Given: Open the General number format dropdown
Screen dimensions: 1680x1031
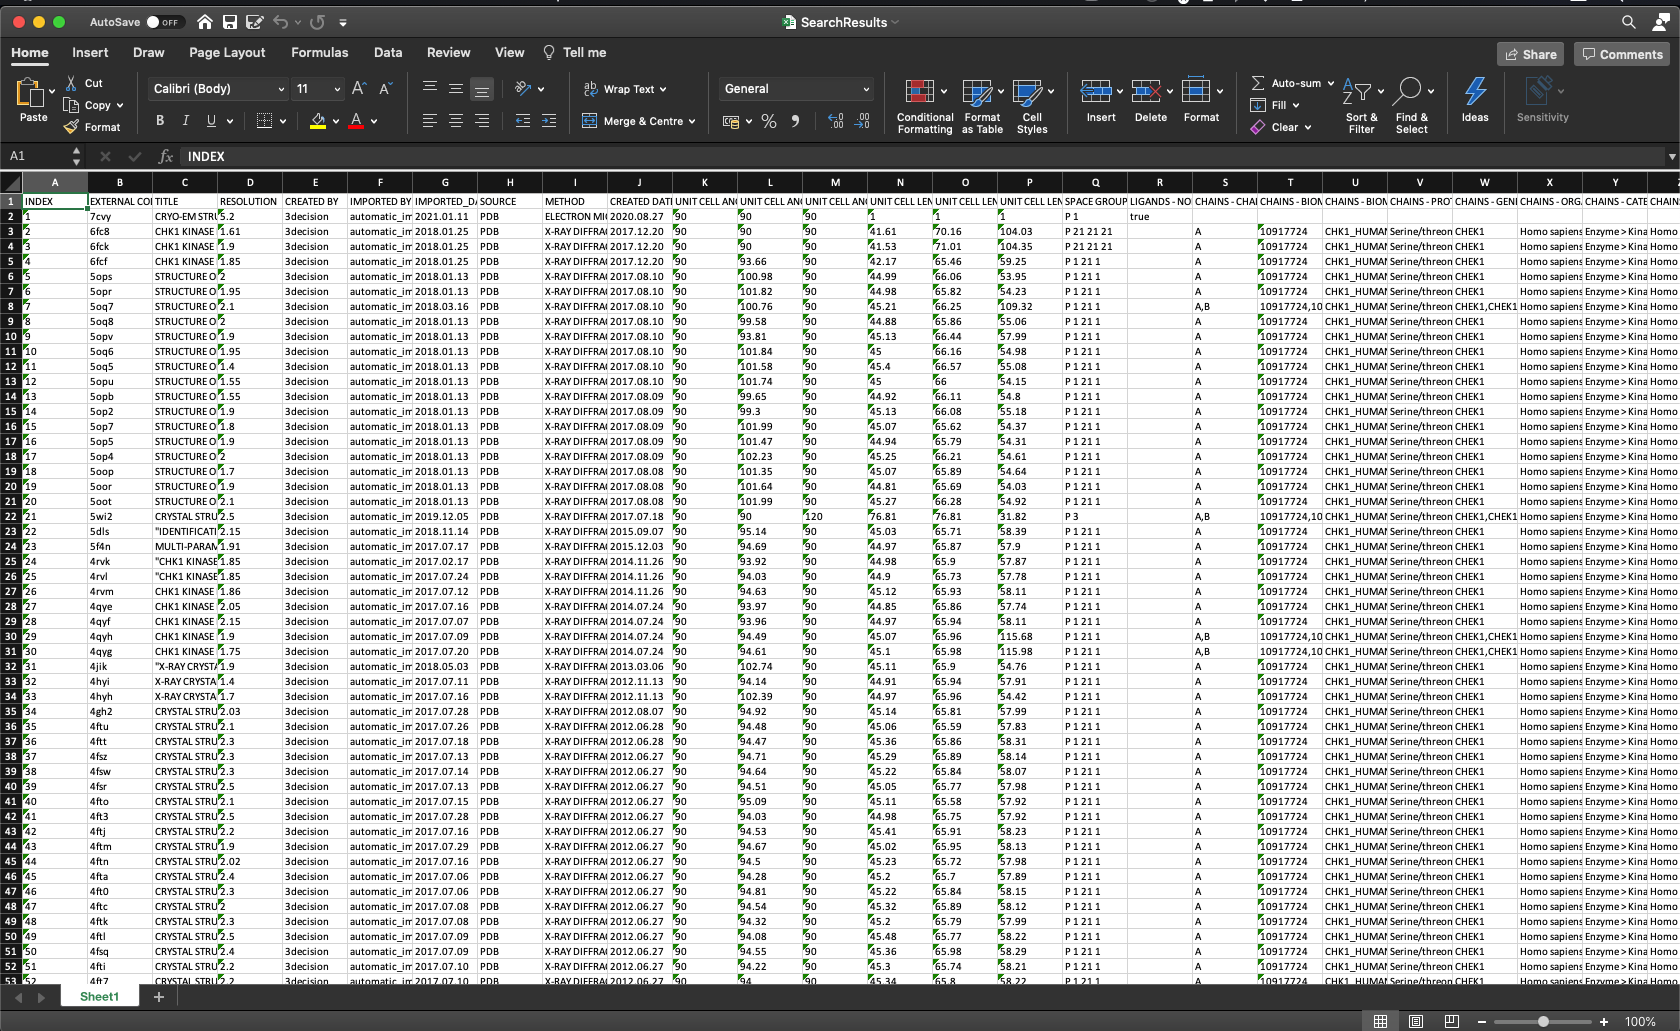Looking at the screenshot, I should 866,89.
